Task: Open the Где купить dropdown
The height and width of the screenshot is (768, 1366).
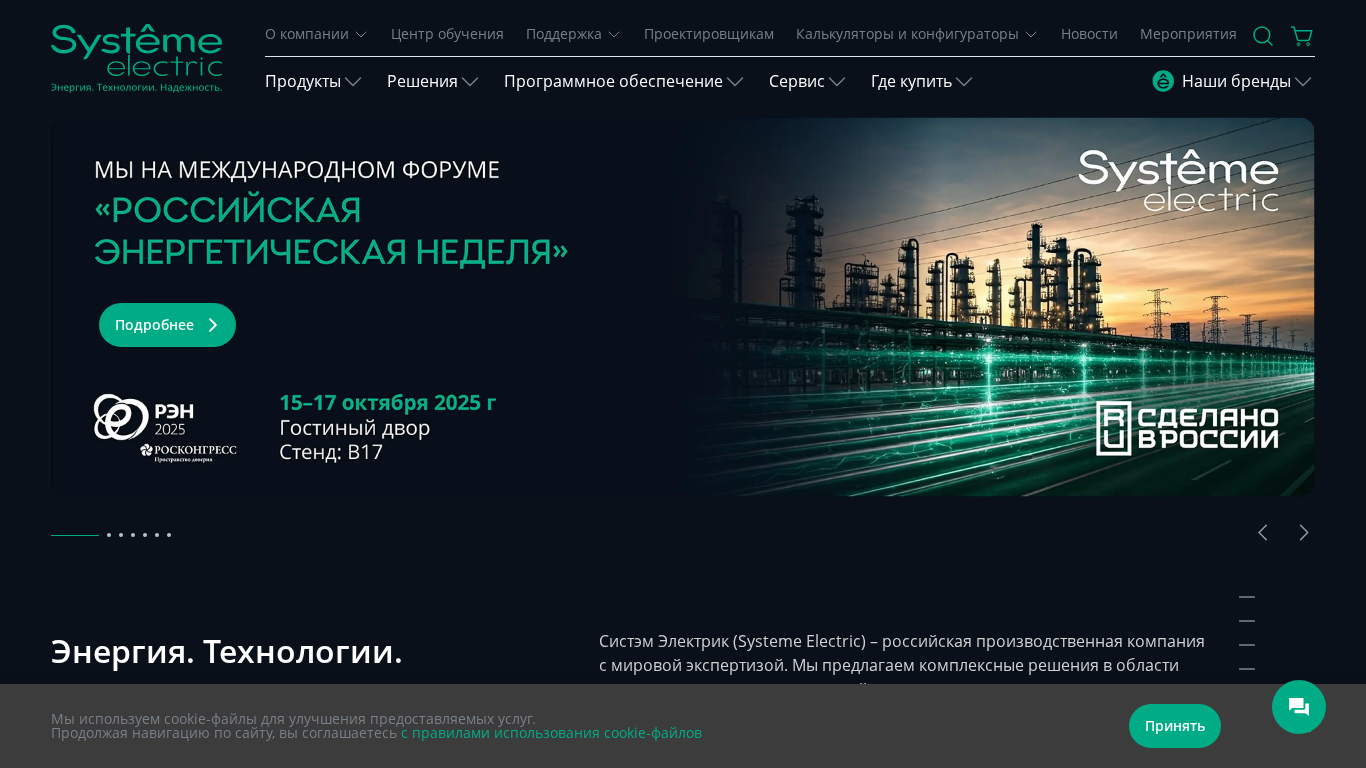Action: [x=921, y=81]
